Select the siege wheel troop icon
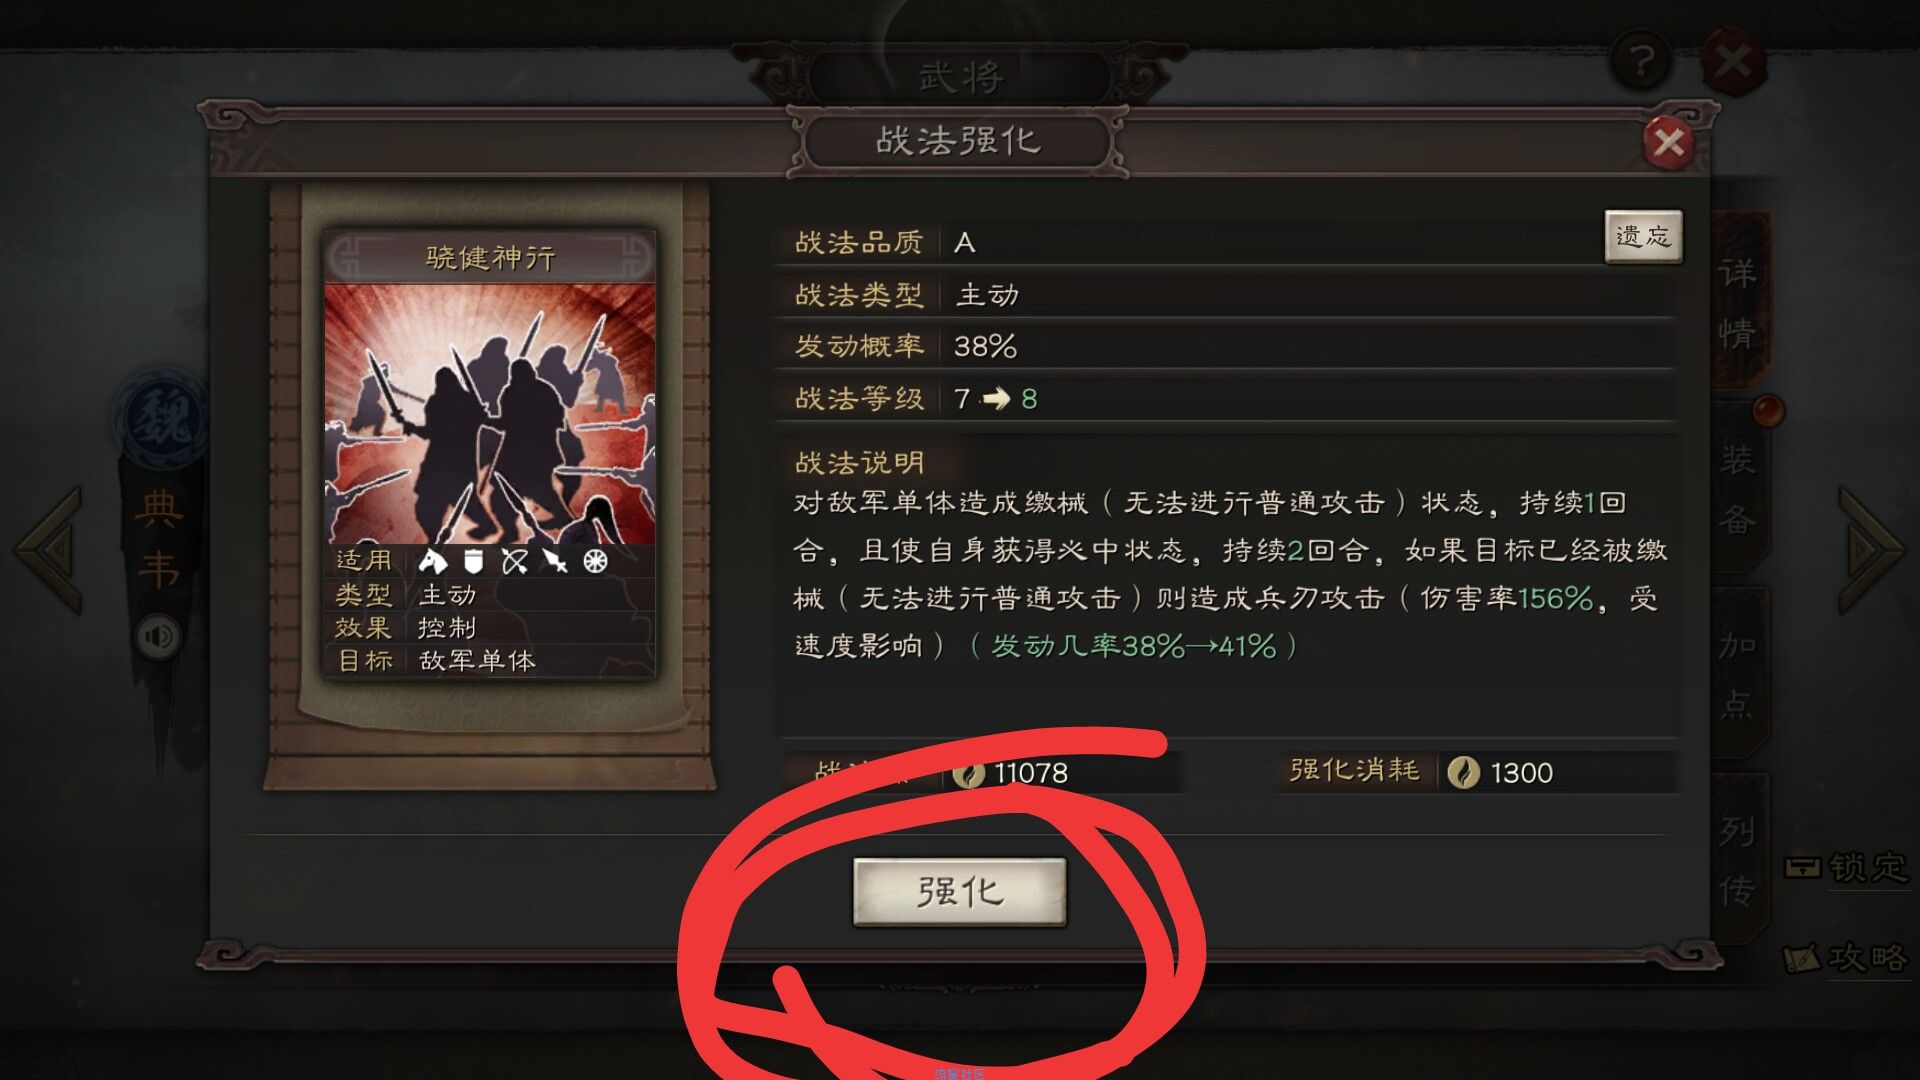Screen dimensions: 1920x1080 coord(596,561)
